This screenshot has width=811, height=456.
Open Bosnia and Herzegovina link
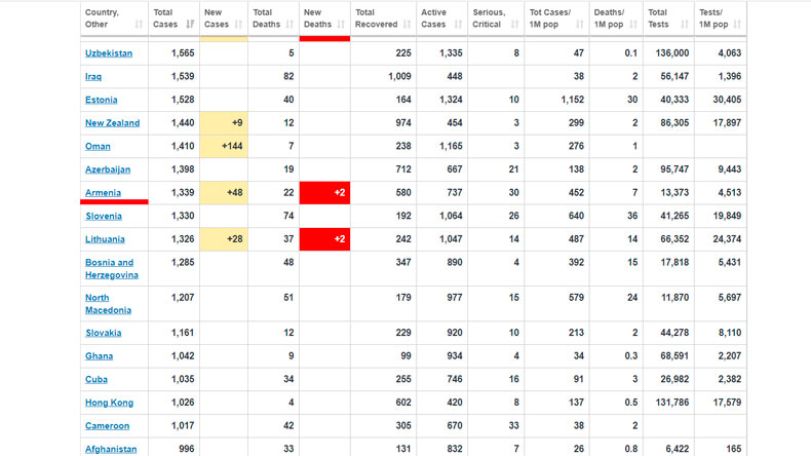[x=111, y=269]
